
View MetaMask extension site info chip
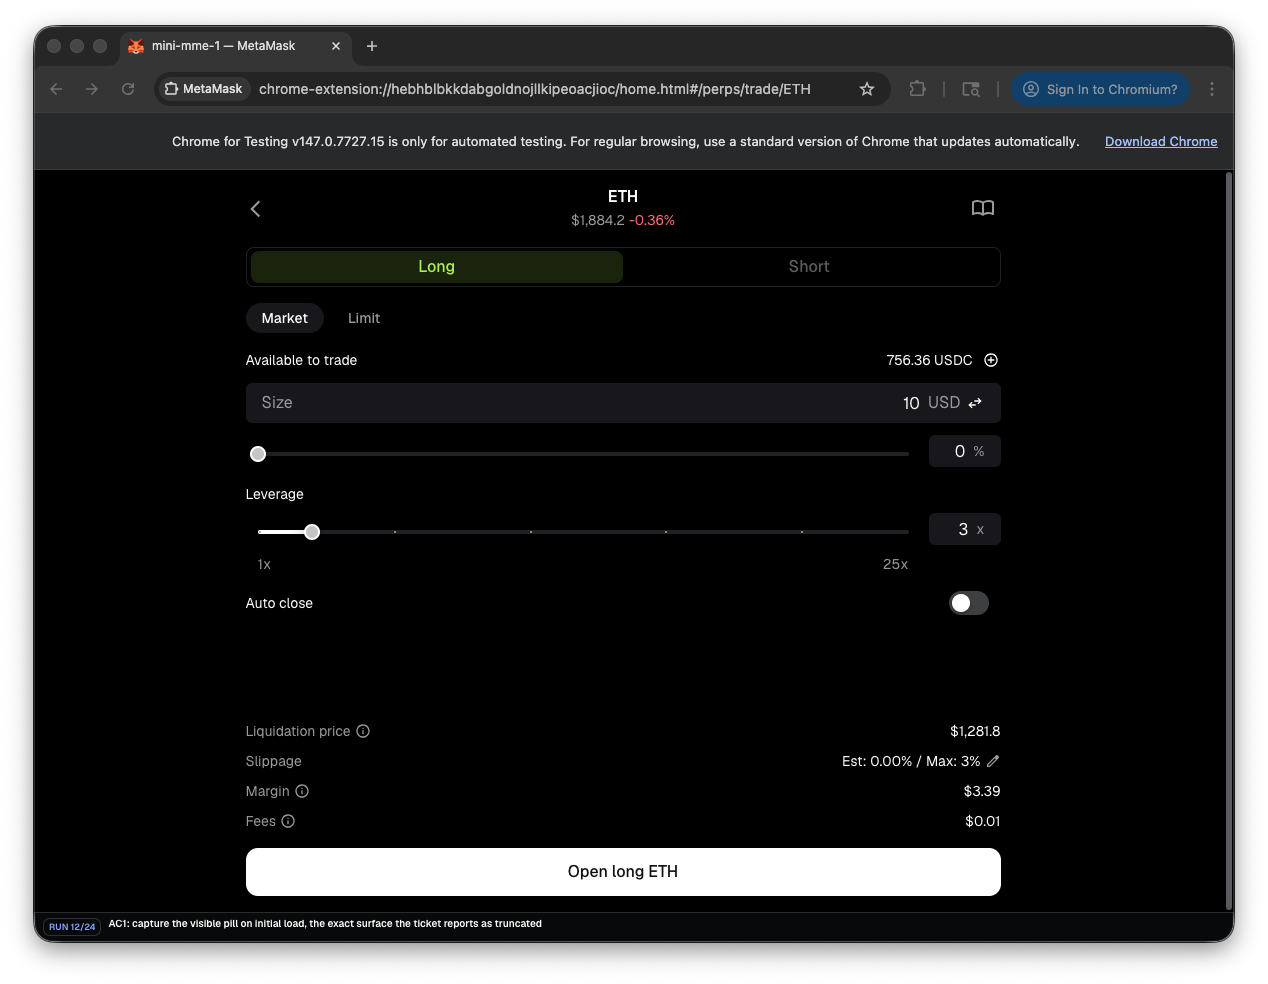pyautogui.click(x=204, y=89)
